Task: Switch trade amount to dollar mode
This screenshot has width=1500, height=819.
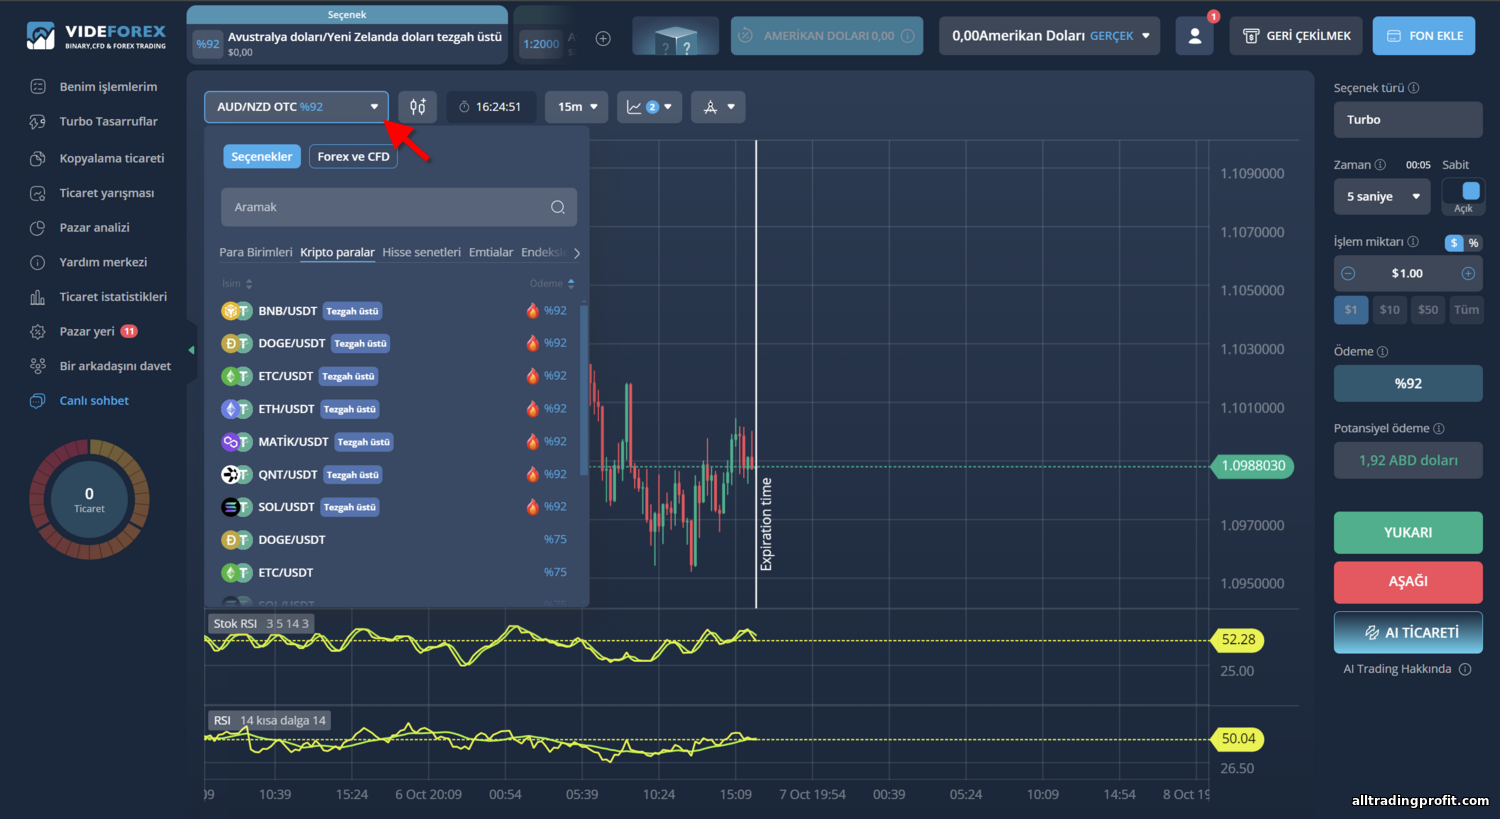Action: pyautogui.click(x=1454, y=243)
